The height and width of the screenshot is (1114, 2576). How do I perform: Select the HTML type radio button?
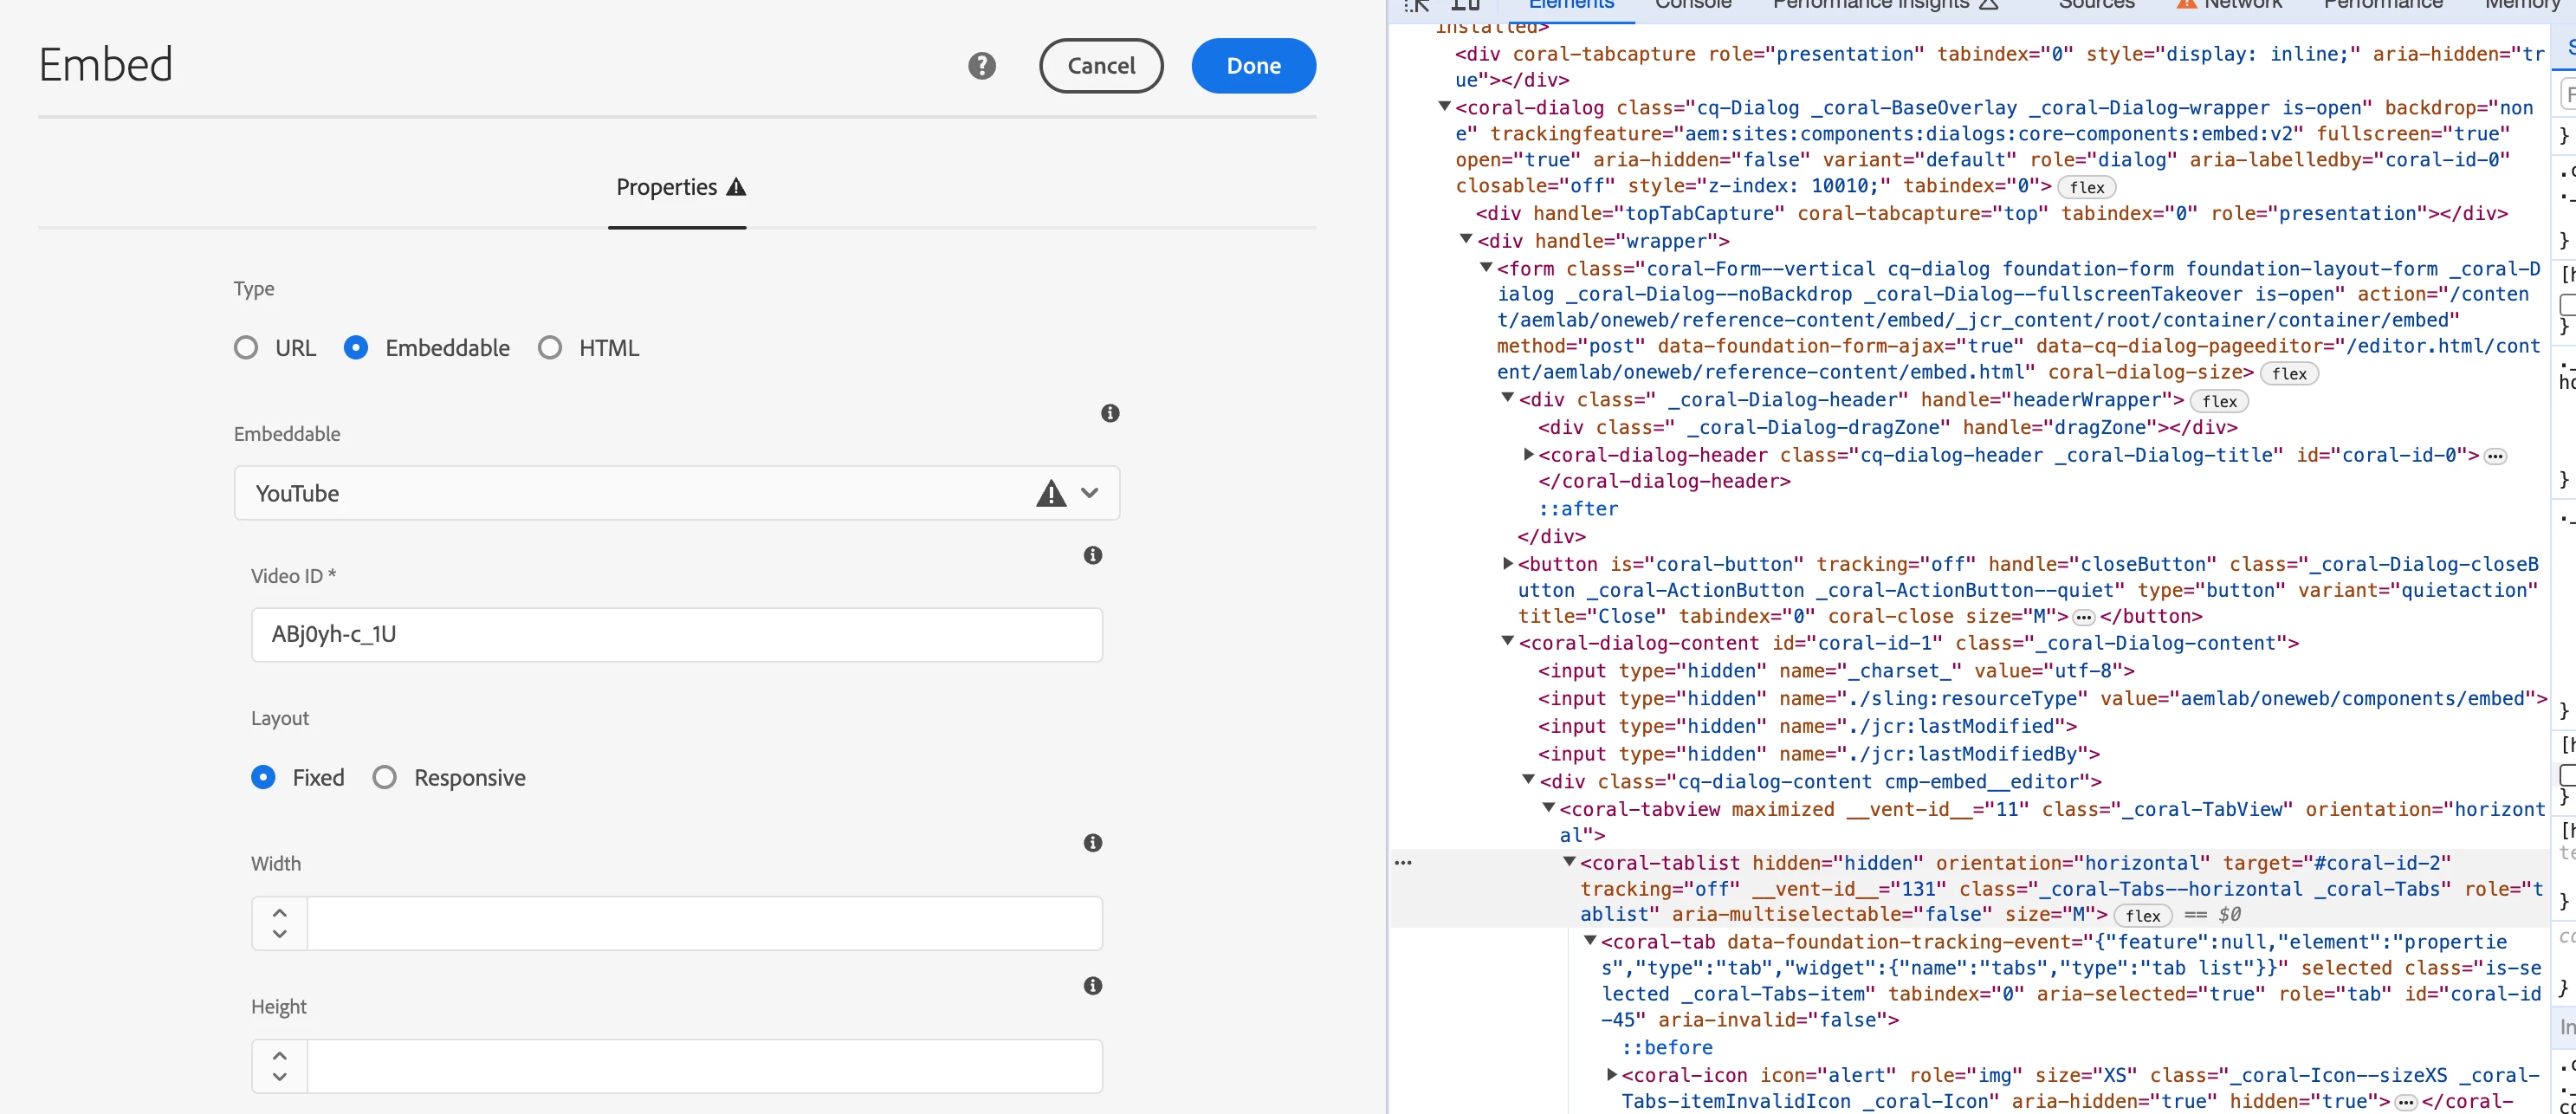(x=550, y=348)
